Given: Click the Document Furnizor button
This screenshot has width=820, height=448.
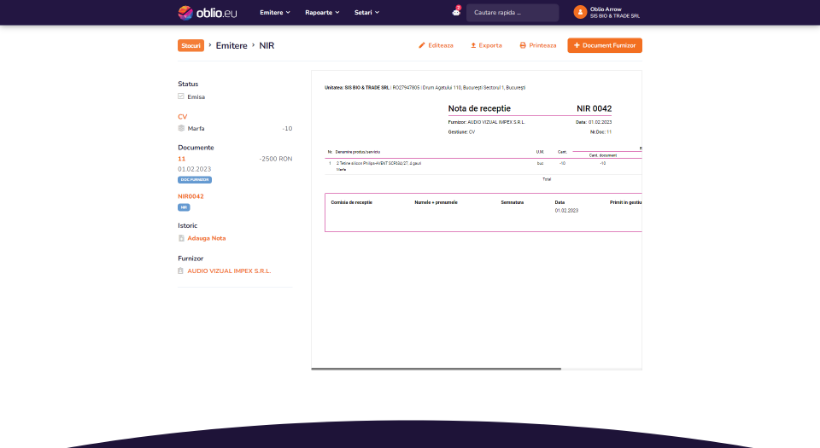Looking at the screenshot, I should pyautogui.click(x=605, y=45).
